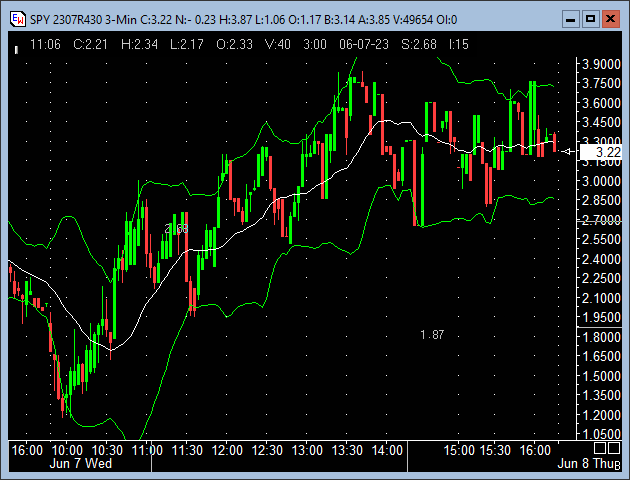
Task: Click the Jun 8 Thu date label
Action: [x=586, y=464]
